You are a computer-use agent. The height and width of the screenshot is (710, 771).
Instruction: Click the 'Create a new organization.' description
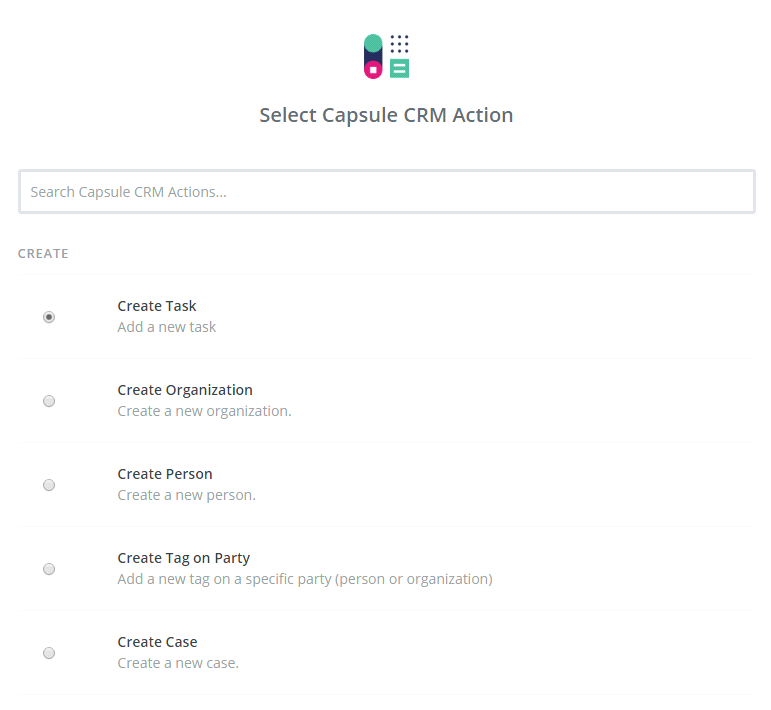point(204,411)
